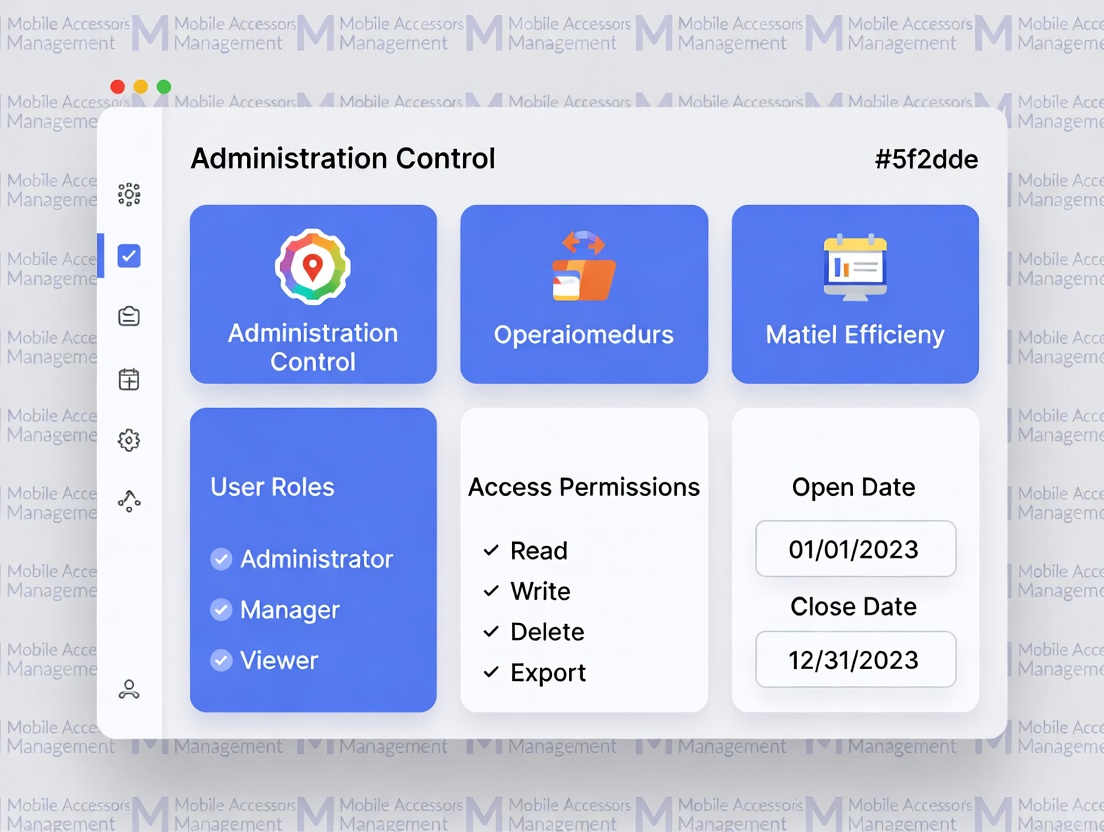Open the user profile icon in sidebar

point(129,689)
